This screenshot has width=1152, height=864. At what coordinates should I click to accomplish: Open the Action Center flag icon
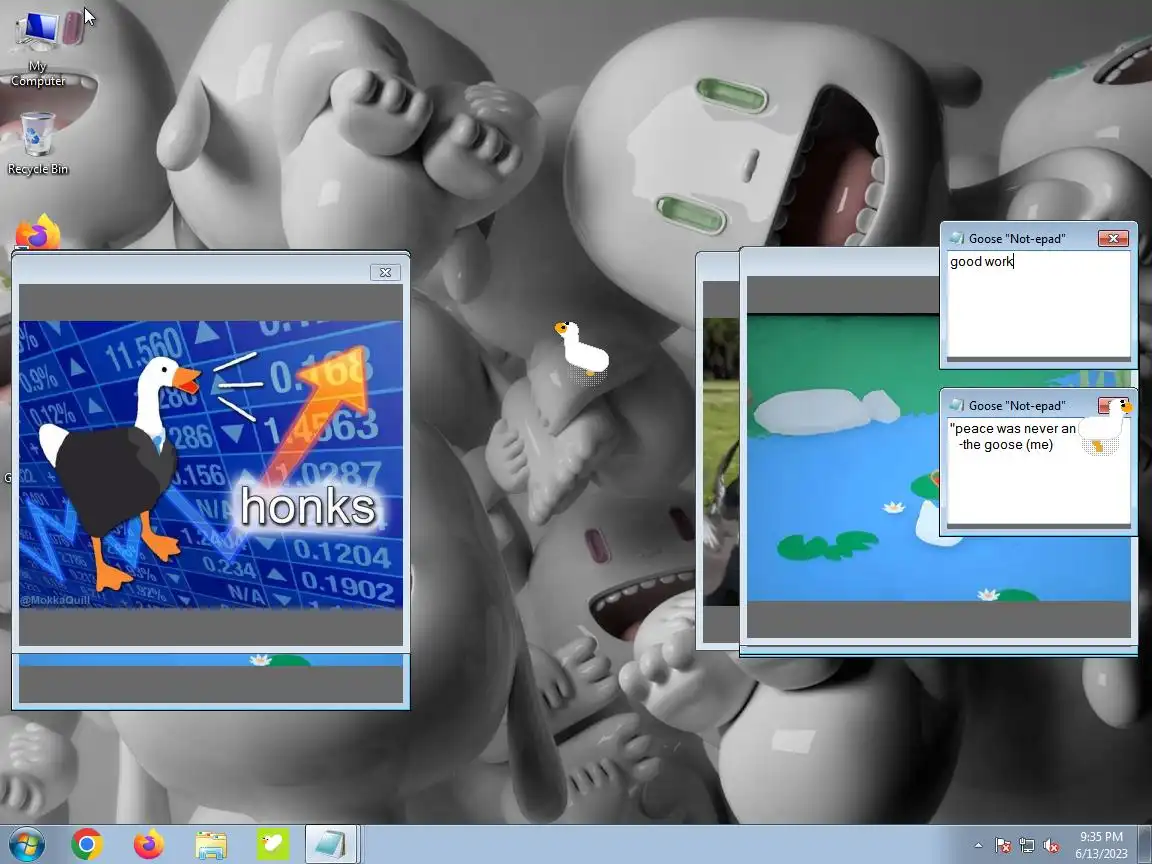(x=1002, y=846)
